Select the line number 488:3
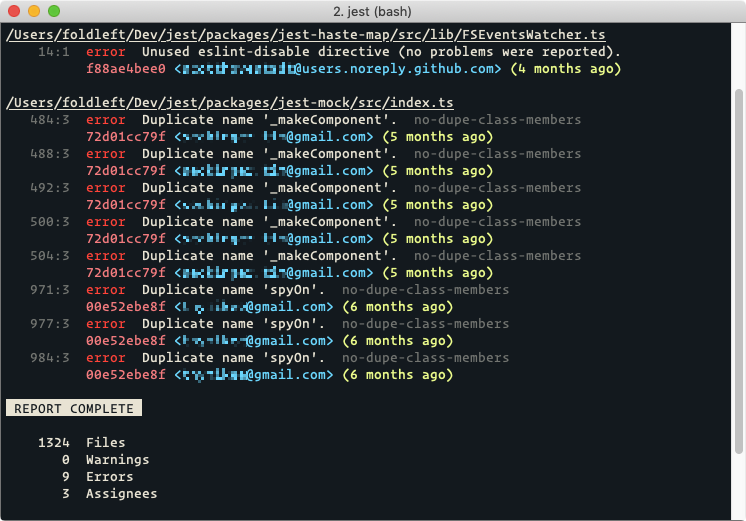Viewport: 746px width, 521px height. 50,154
